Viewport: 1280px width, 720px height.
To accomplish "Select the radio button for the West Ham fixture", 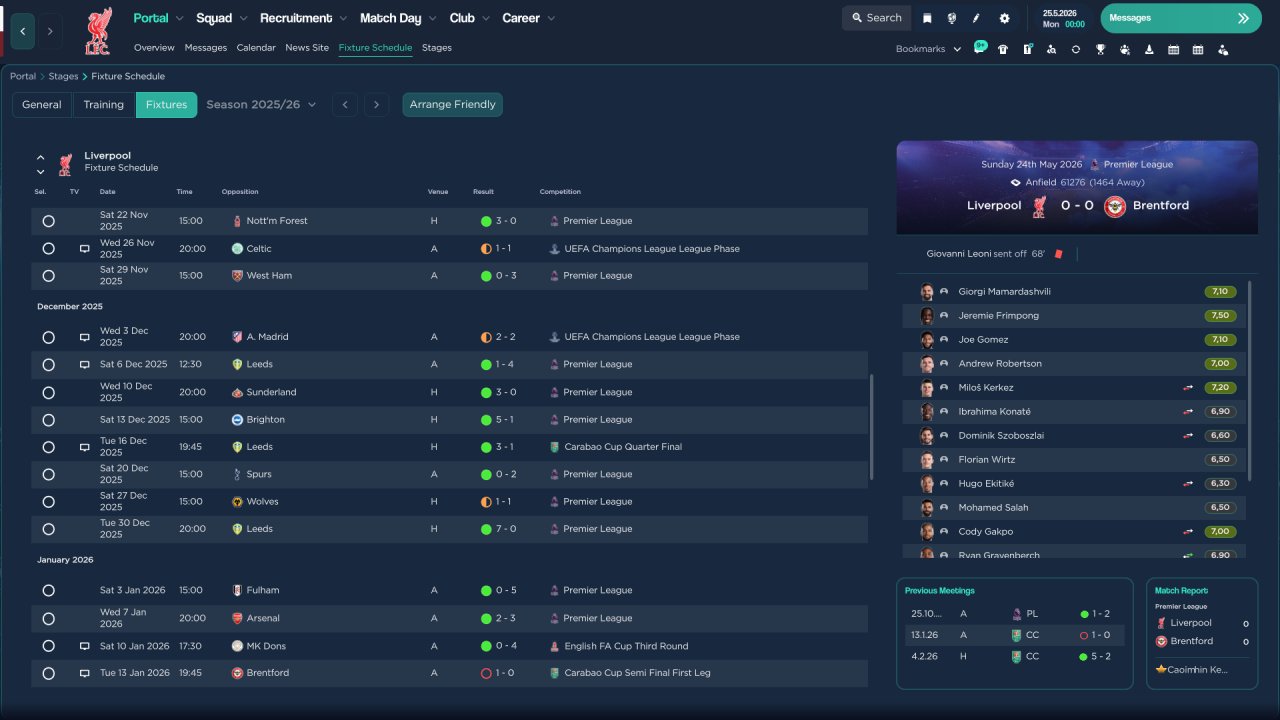I will coord(48,276).
